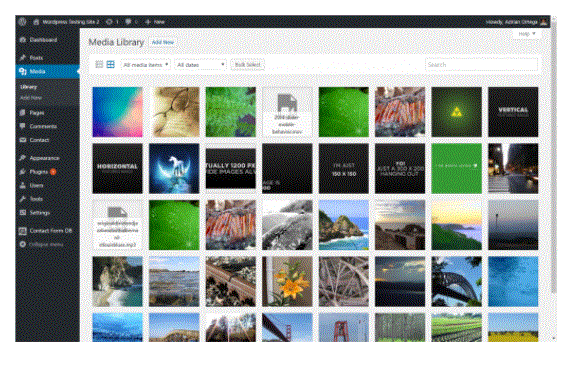
Task: Select the tidal flats shoreline thumbnail
Action: point(174,282)
